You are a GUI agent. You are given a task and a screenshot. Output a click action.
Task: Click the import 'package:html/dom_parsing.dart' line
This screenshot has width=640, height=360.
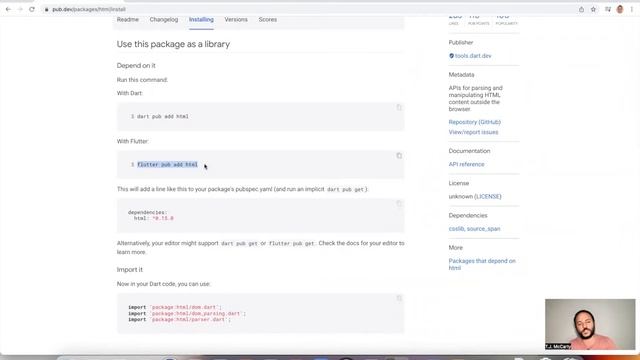click(187, 313)
